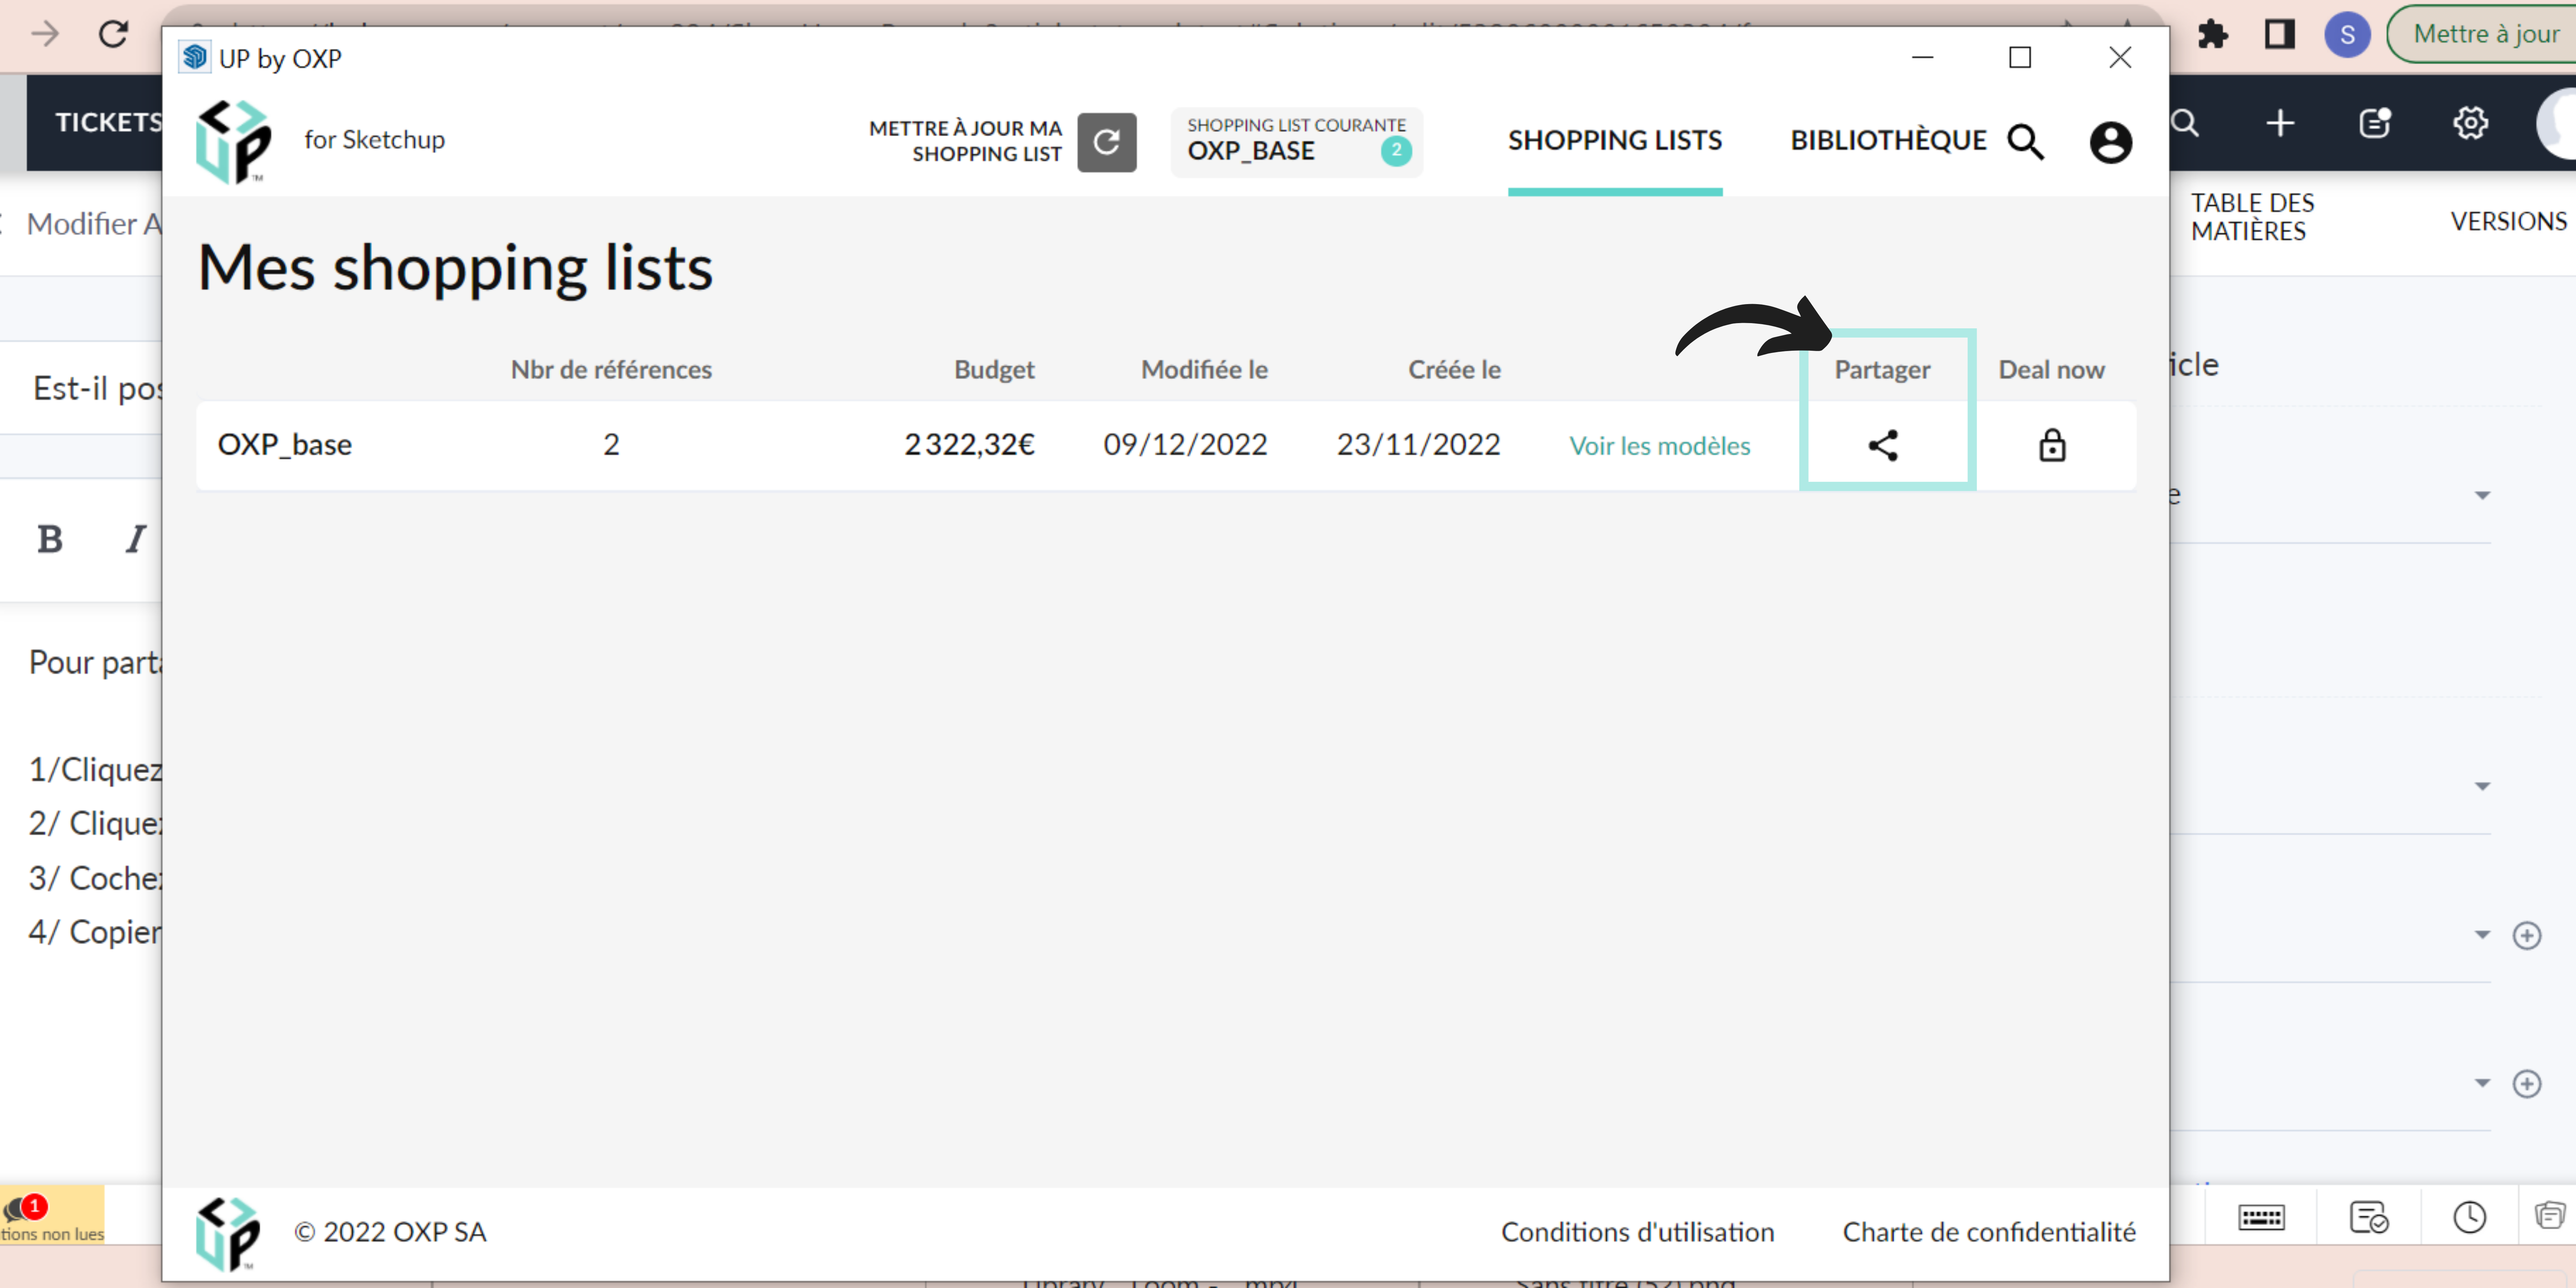This screenshot has height=1288, width=2576.
Task: Open the user account profile icon
Action: click(2110, 142)
